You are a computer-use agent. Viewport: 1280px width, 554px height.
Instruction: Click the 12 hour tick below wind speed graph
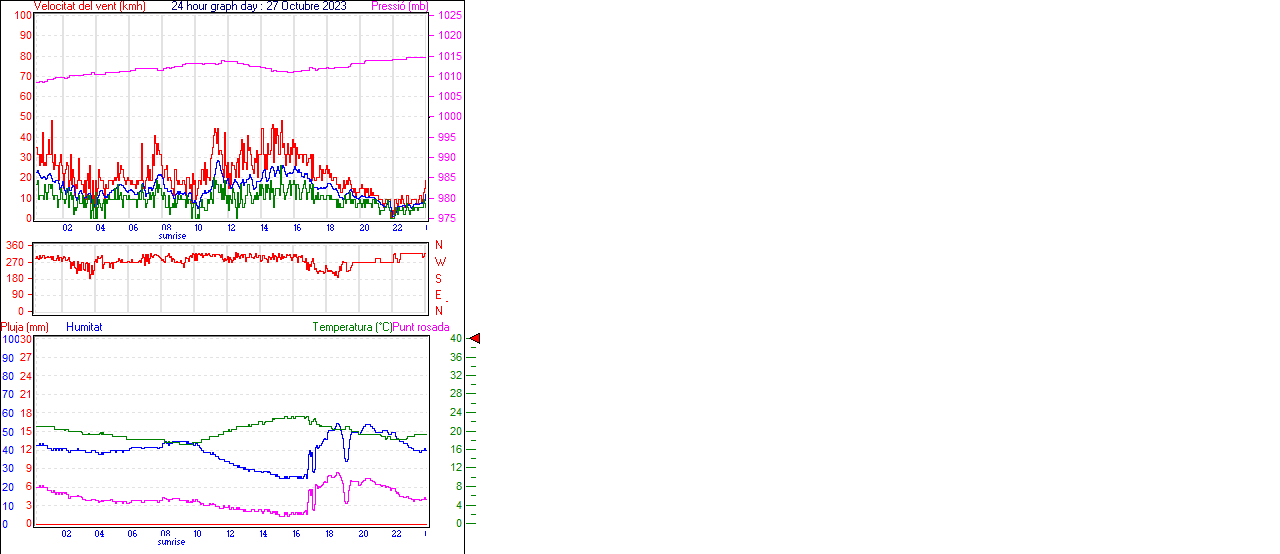[x=231, y=228]
